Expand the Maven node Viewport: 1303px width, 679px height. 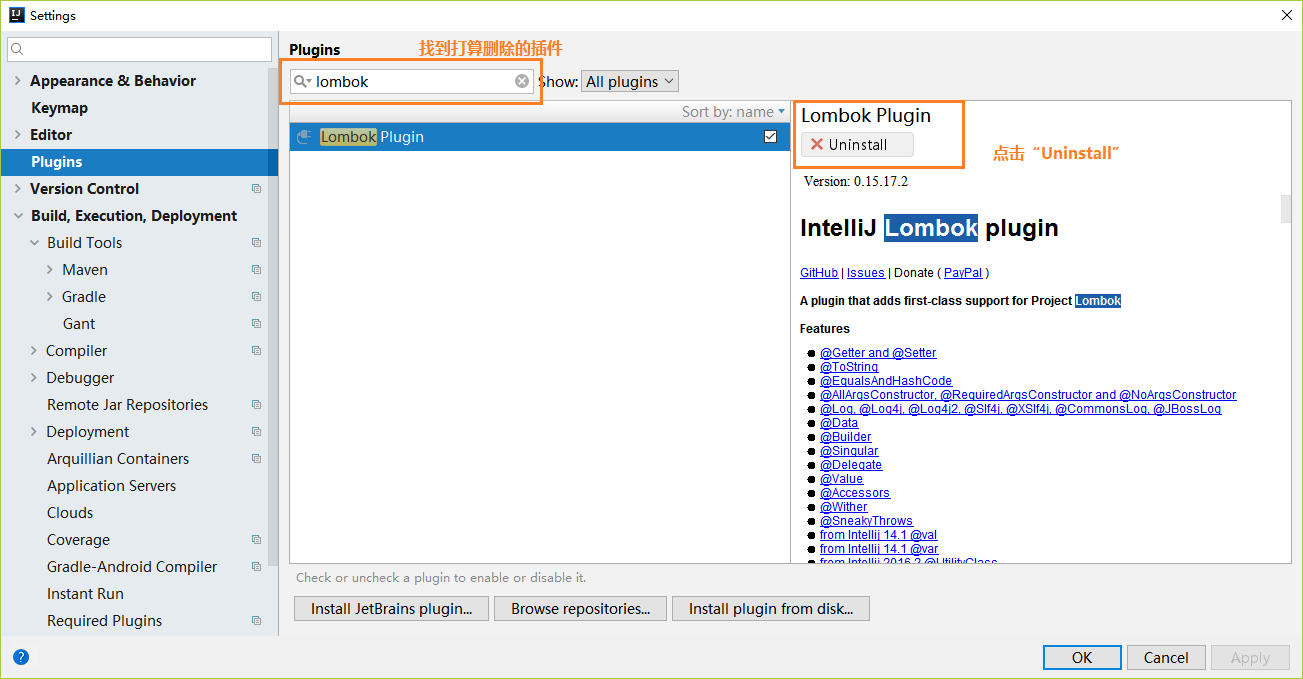pos(50,270)
